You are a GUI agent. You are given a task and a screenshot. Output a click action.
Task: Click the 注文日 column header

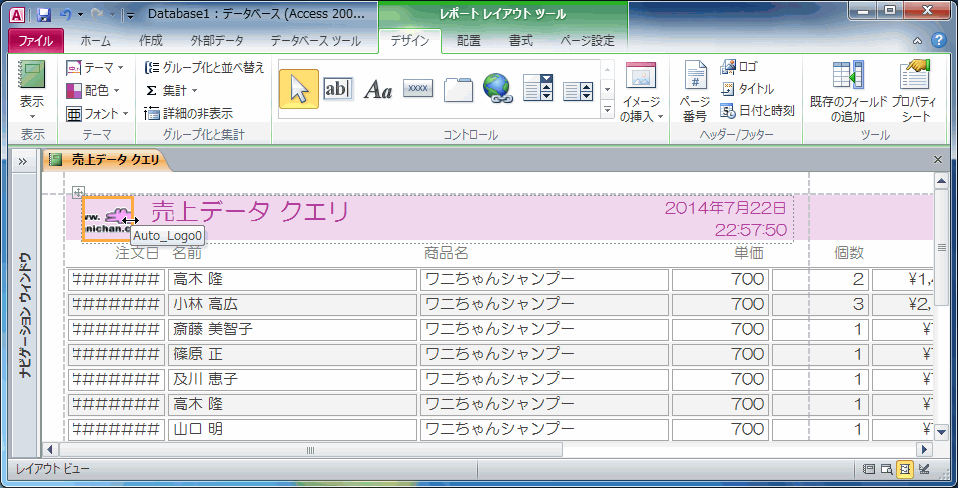[x=137, y=252]
